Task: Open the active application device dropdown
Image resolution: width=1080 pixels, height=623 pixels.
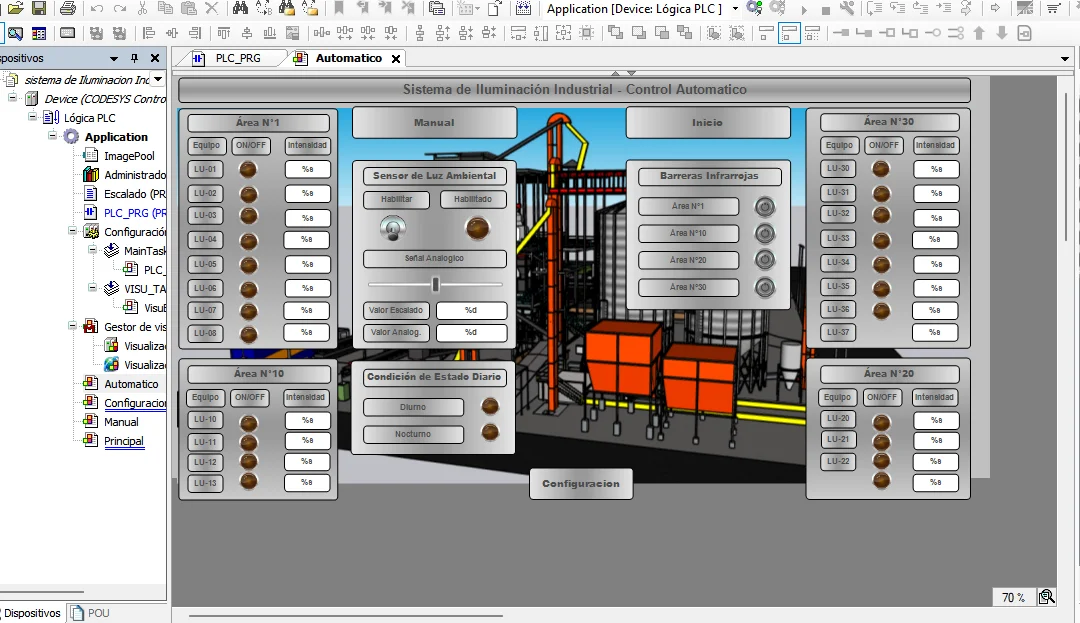Action: click(x=735, y=9)
